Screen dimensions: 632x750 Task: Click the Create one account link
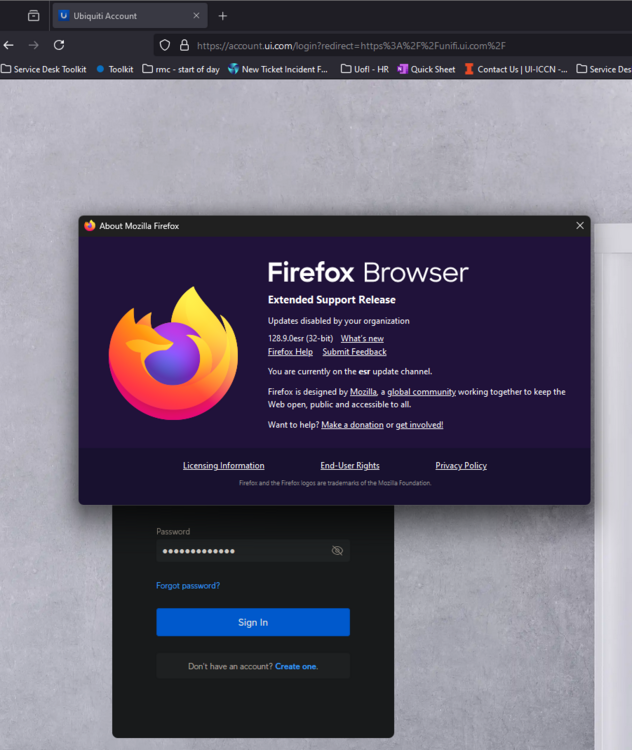click(296, 666)
